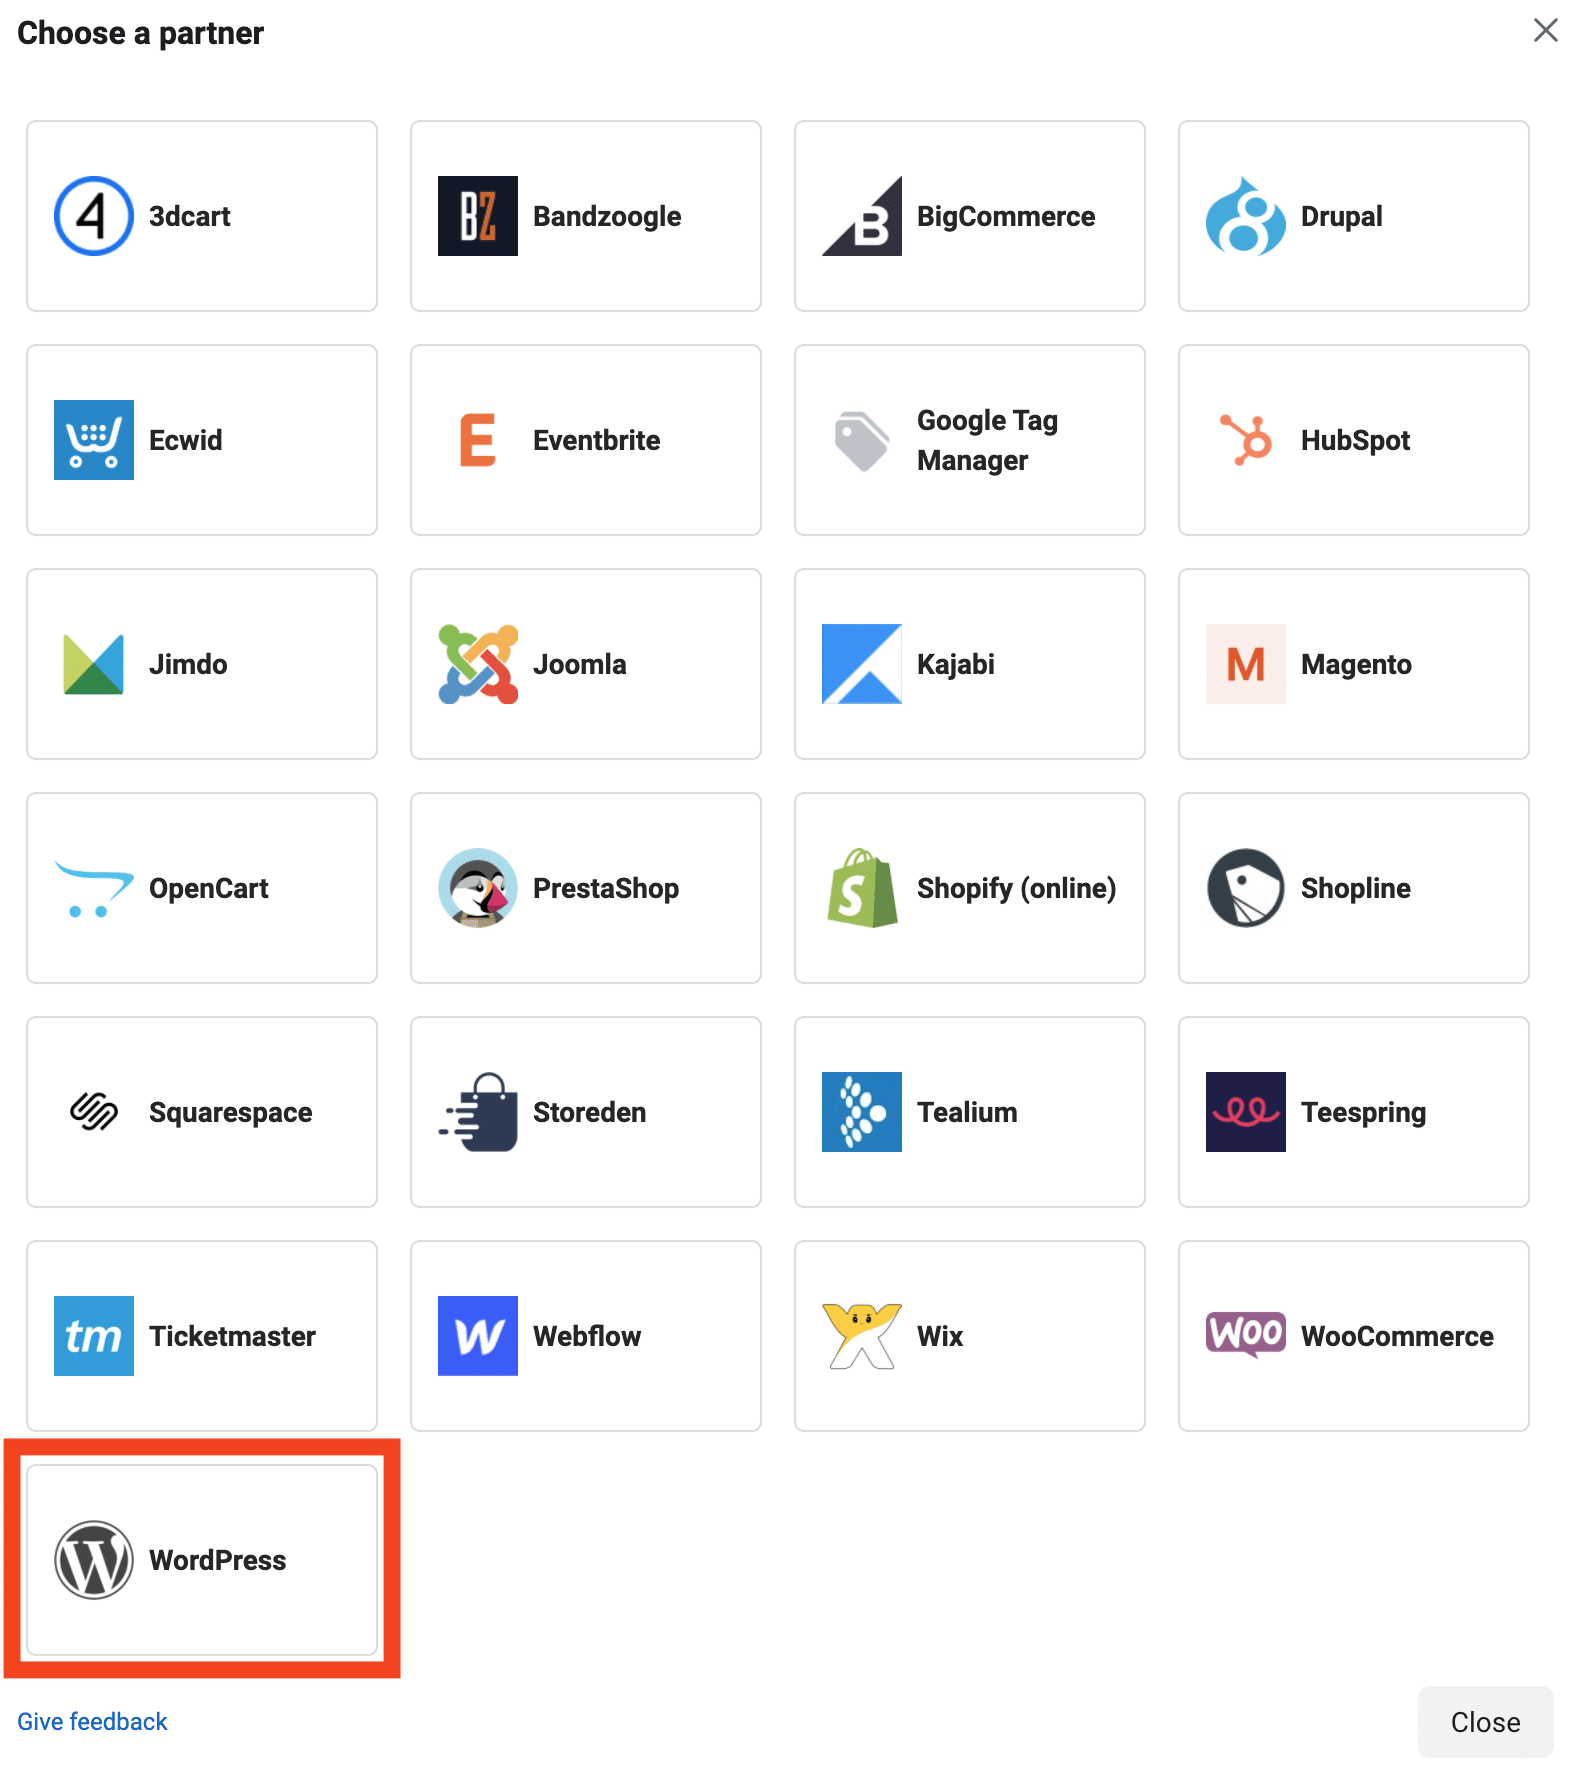Choose Wix partner label
1576x1770 pixels.
tap(940, 1336)
